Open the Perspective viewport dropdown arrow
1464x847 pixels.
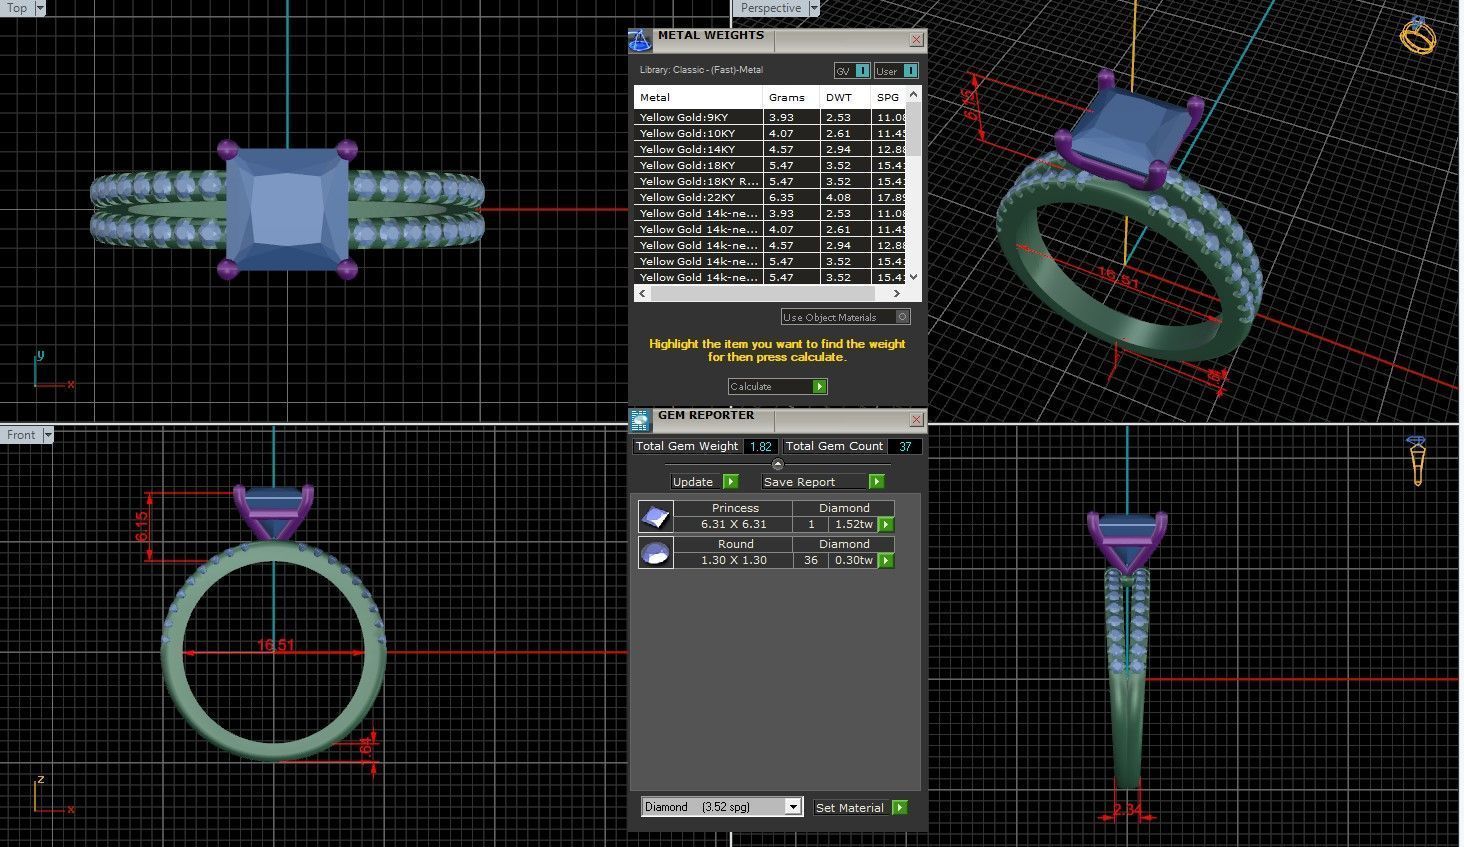[x=813, y=8]
